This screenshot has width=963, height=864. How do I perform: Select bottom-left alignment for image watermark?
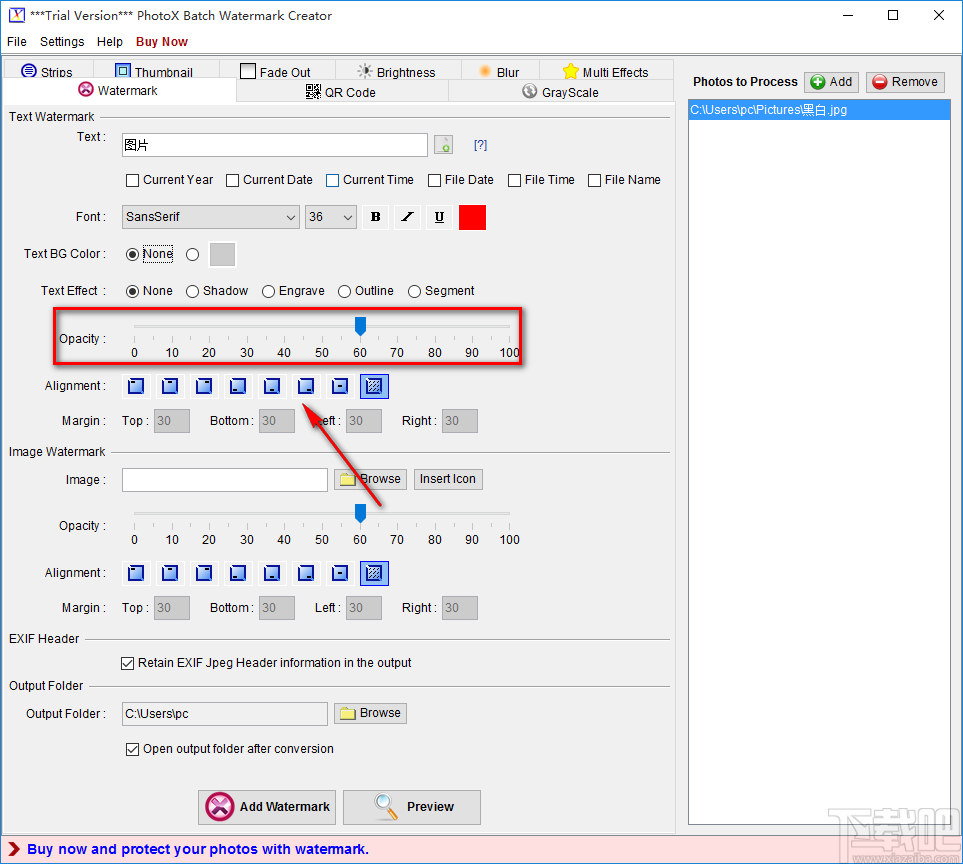(238, 573)
